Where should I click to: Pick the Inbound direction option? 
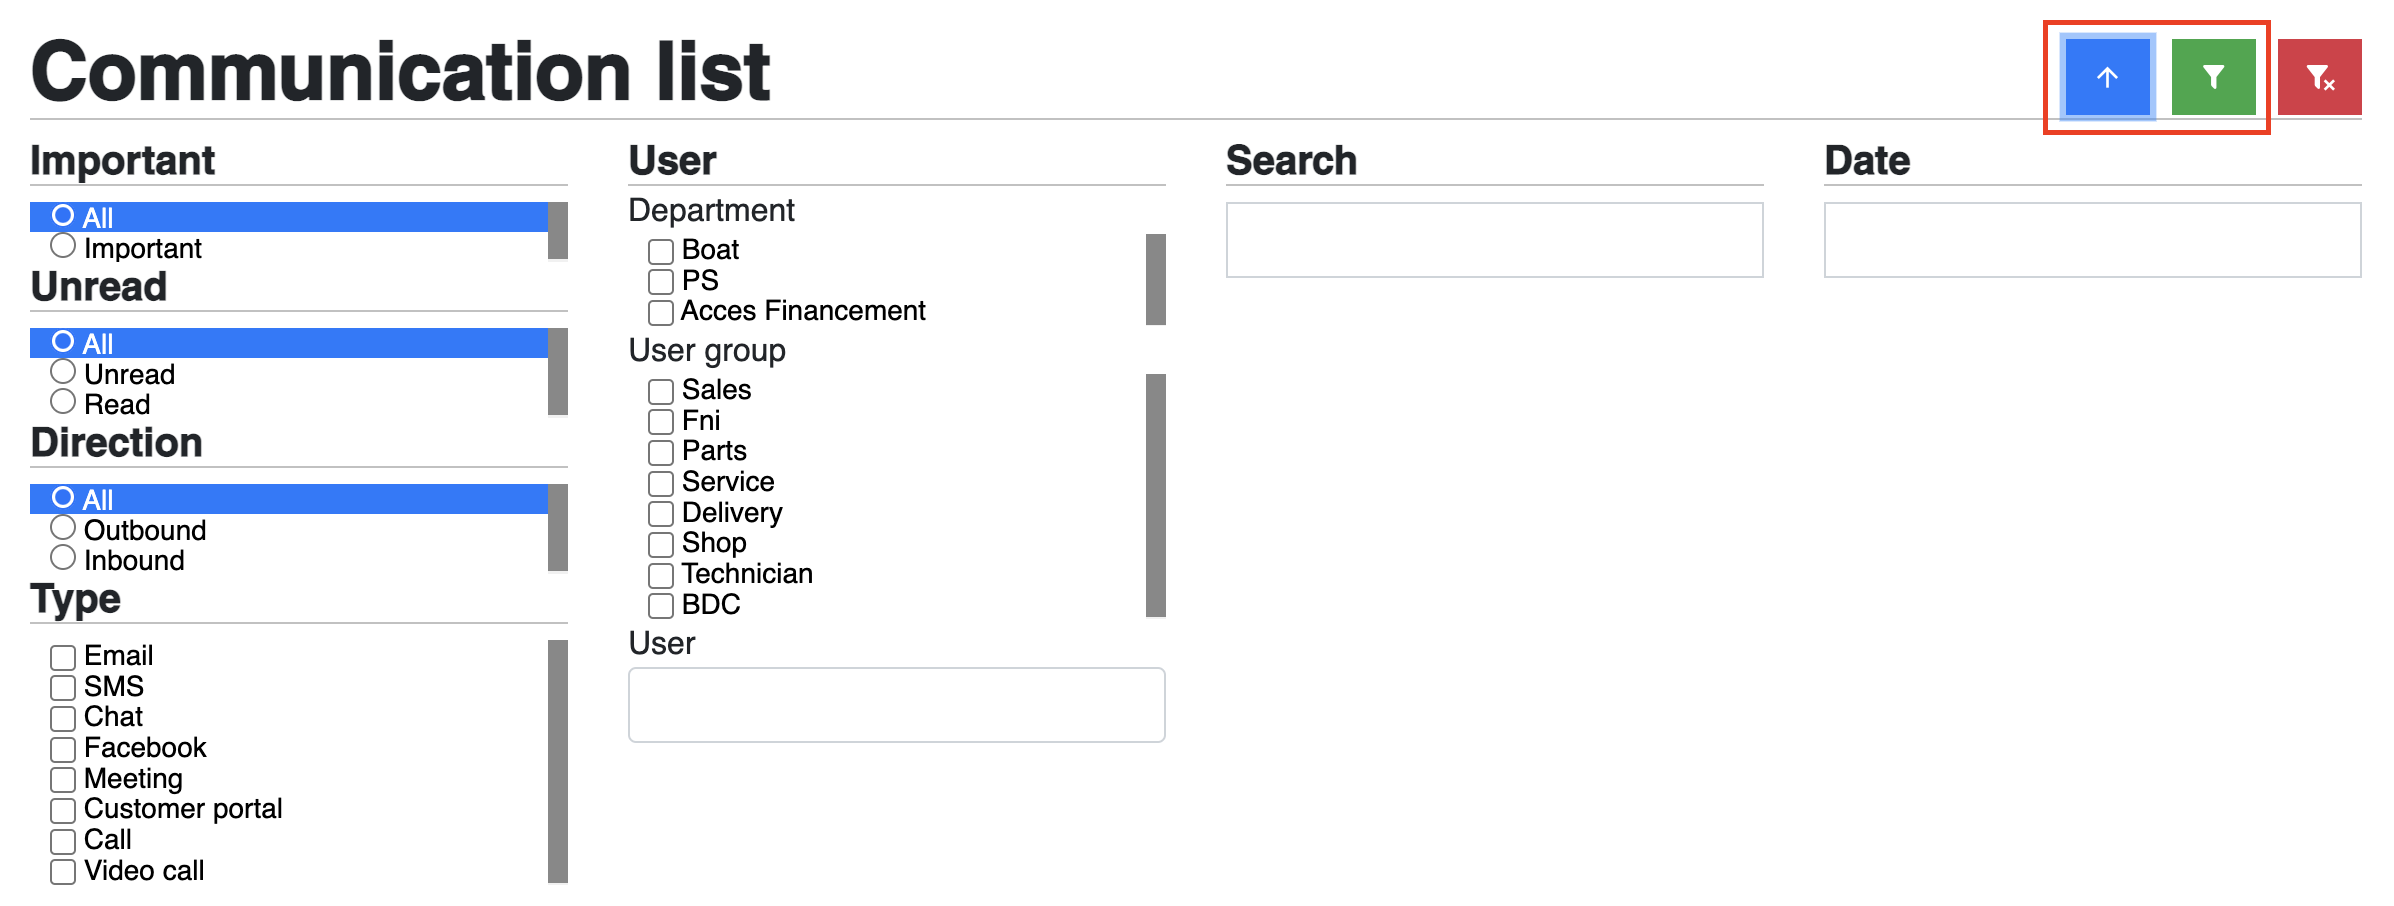(x=63, y=558)
